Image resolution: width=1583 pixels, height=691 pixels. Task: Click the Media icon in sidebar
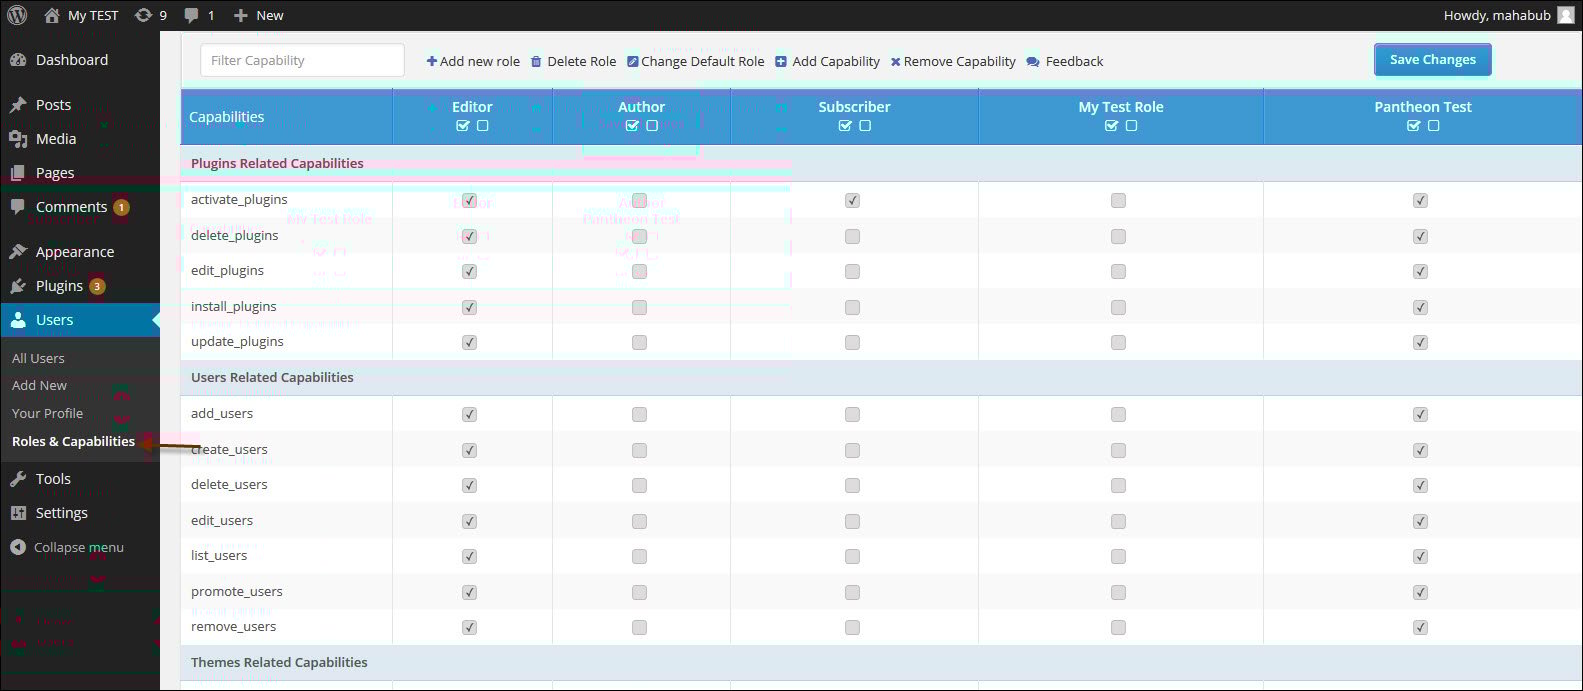pos(18,139)
